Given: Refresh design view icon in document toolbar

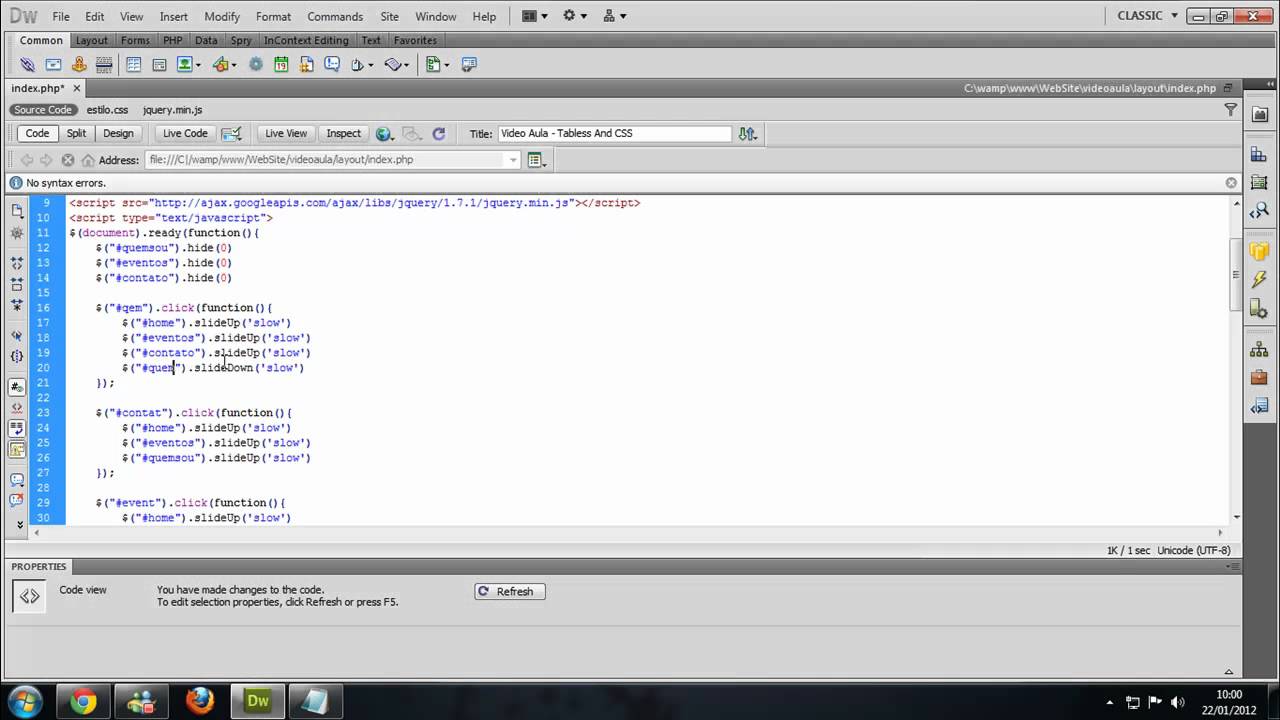Looking at the screenshot, I should (438, 133).
